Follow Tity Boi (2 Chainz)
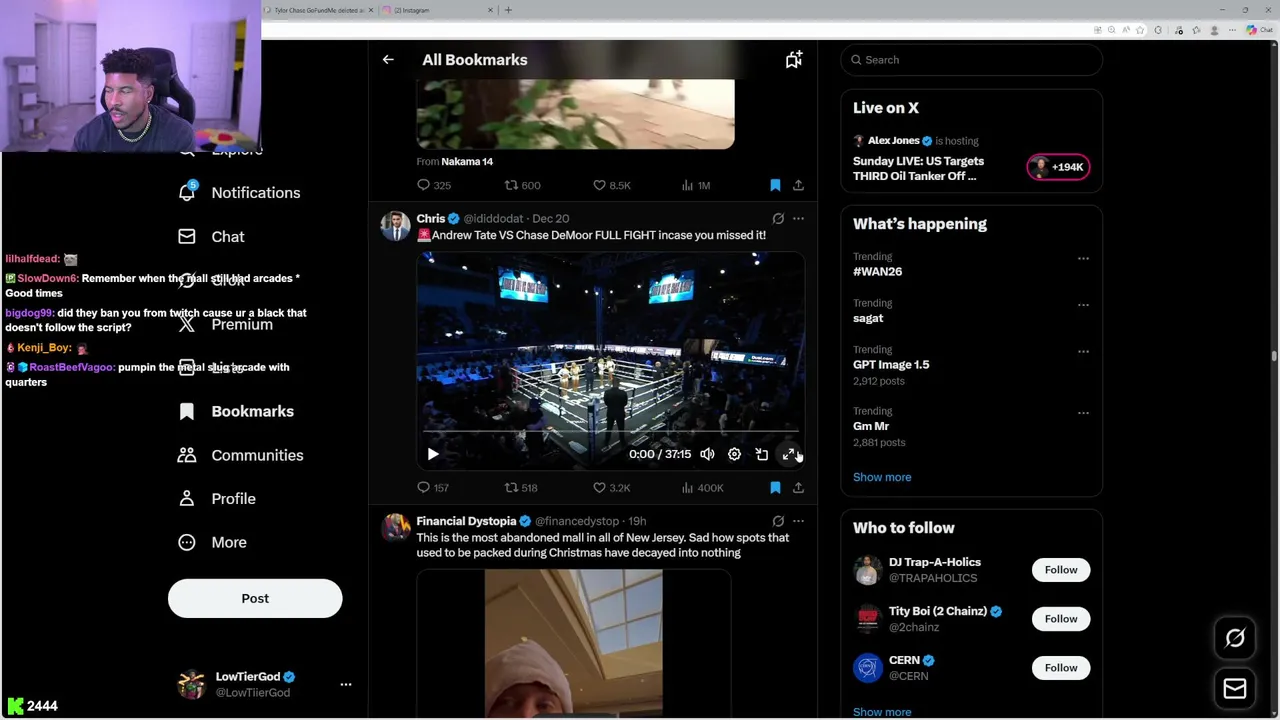1280x720 pixels. (x=1061, y=619)
